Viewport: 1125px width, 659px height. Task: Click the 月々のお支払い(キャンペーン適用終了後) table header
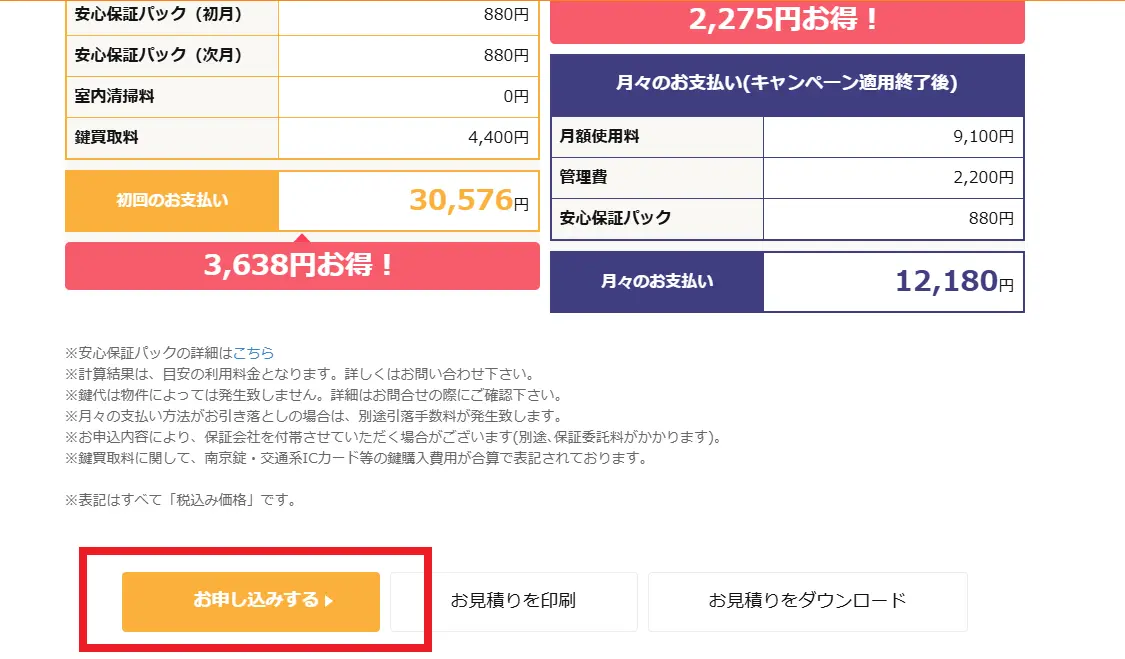(786, 84)
